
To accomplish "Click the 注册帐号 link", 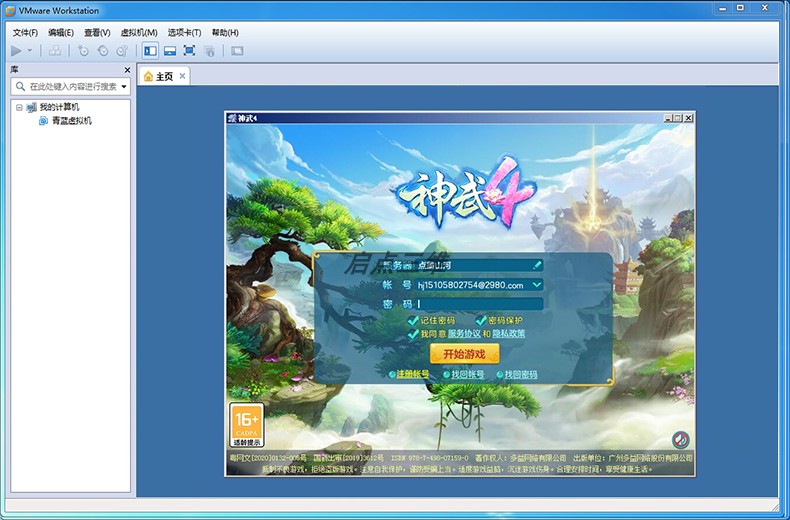I will pos(413,374).
